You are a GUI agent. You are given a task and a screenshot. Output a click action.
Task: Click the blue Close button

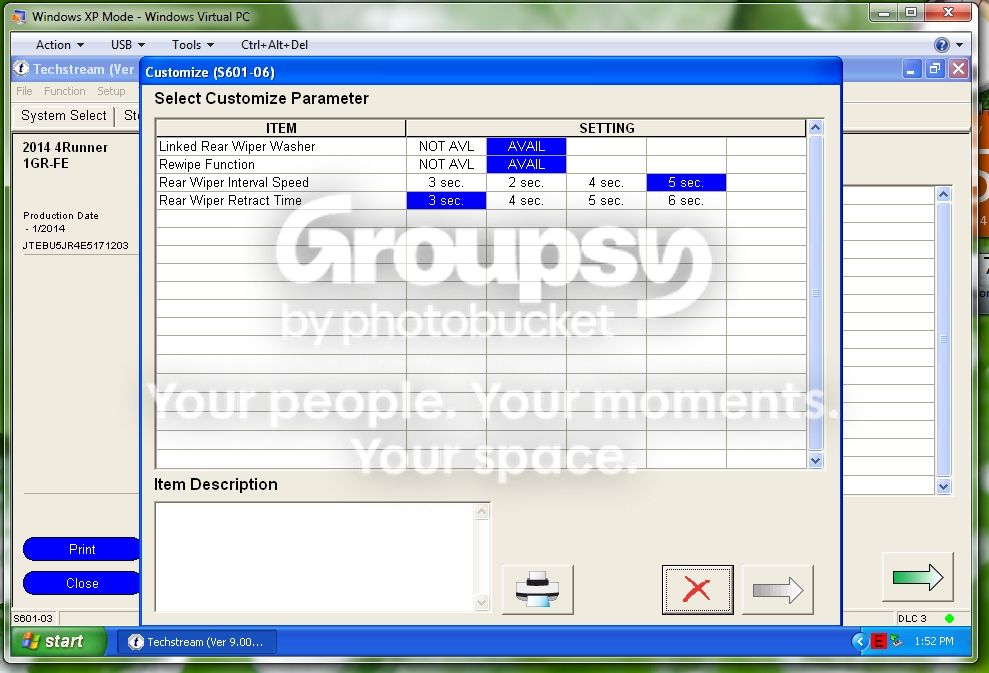pos(81,583)
